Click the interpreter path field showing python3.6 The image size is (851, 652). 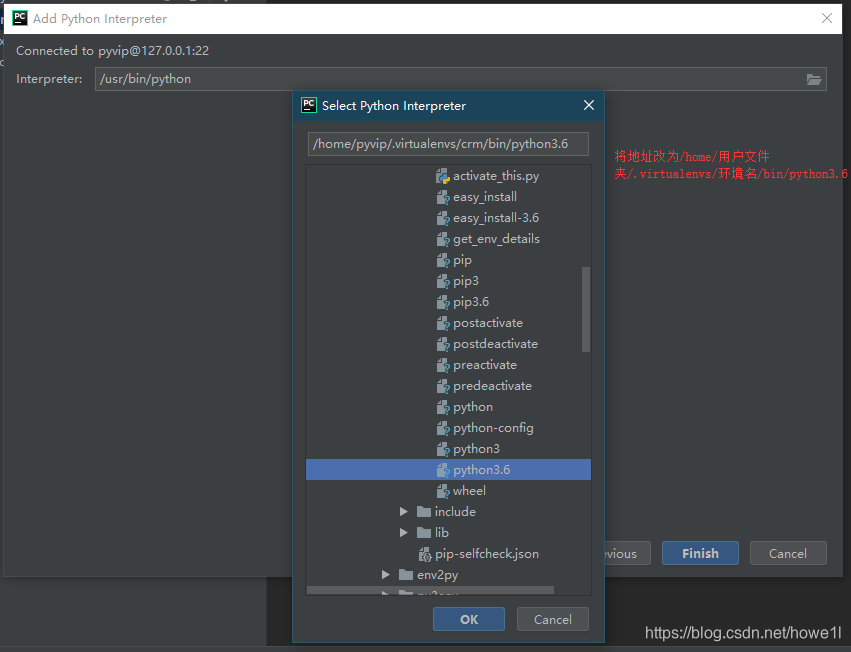point(448,144)
